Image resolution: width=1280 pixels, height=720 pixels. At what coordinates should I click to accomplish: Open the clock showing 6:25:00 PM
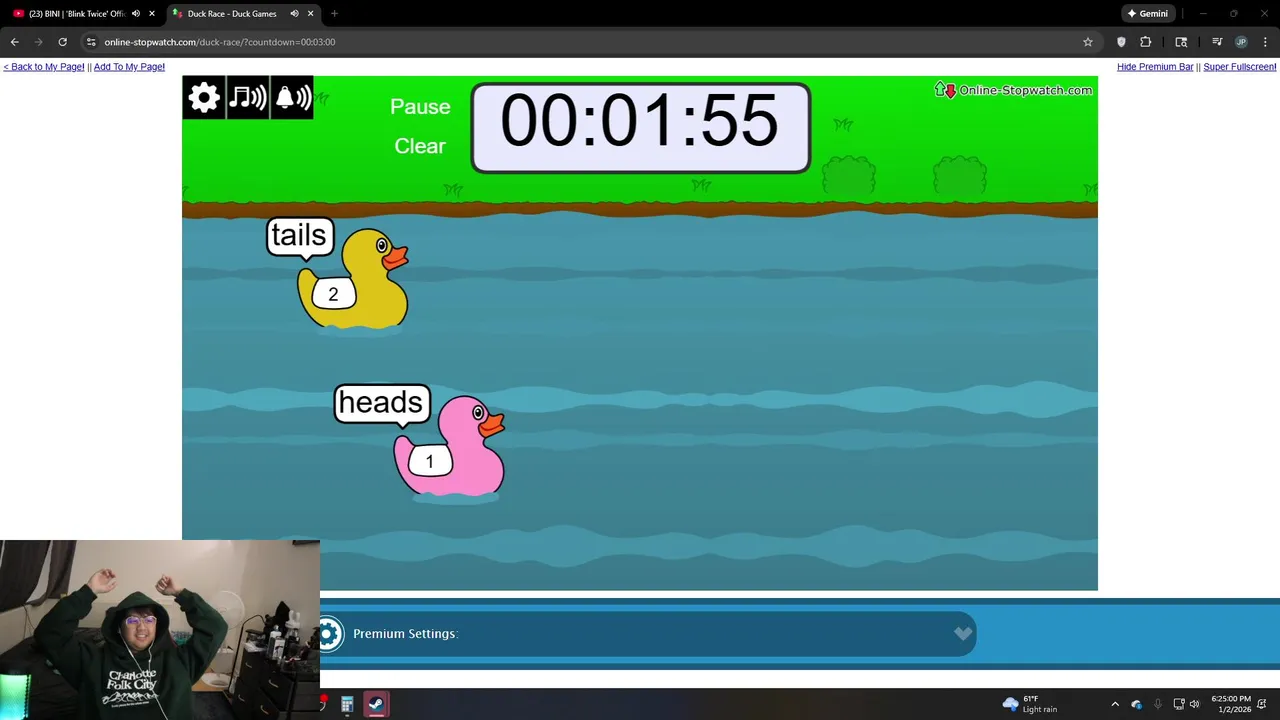tap(1231, 704)
